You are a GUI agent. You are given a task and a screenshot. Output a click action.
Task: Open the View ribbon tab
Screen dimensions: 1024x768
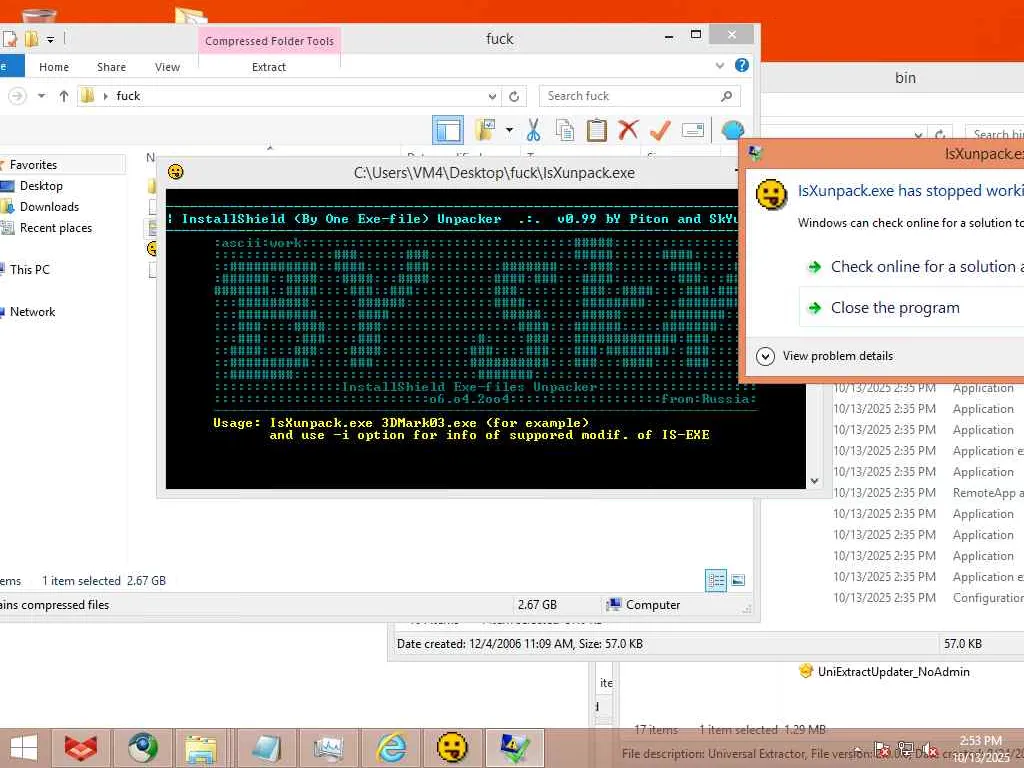click(x=167, y=67)
